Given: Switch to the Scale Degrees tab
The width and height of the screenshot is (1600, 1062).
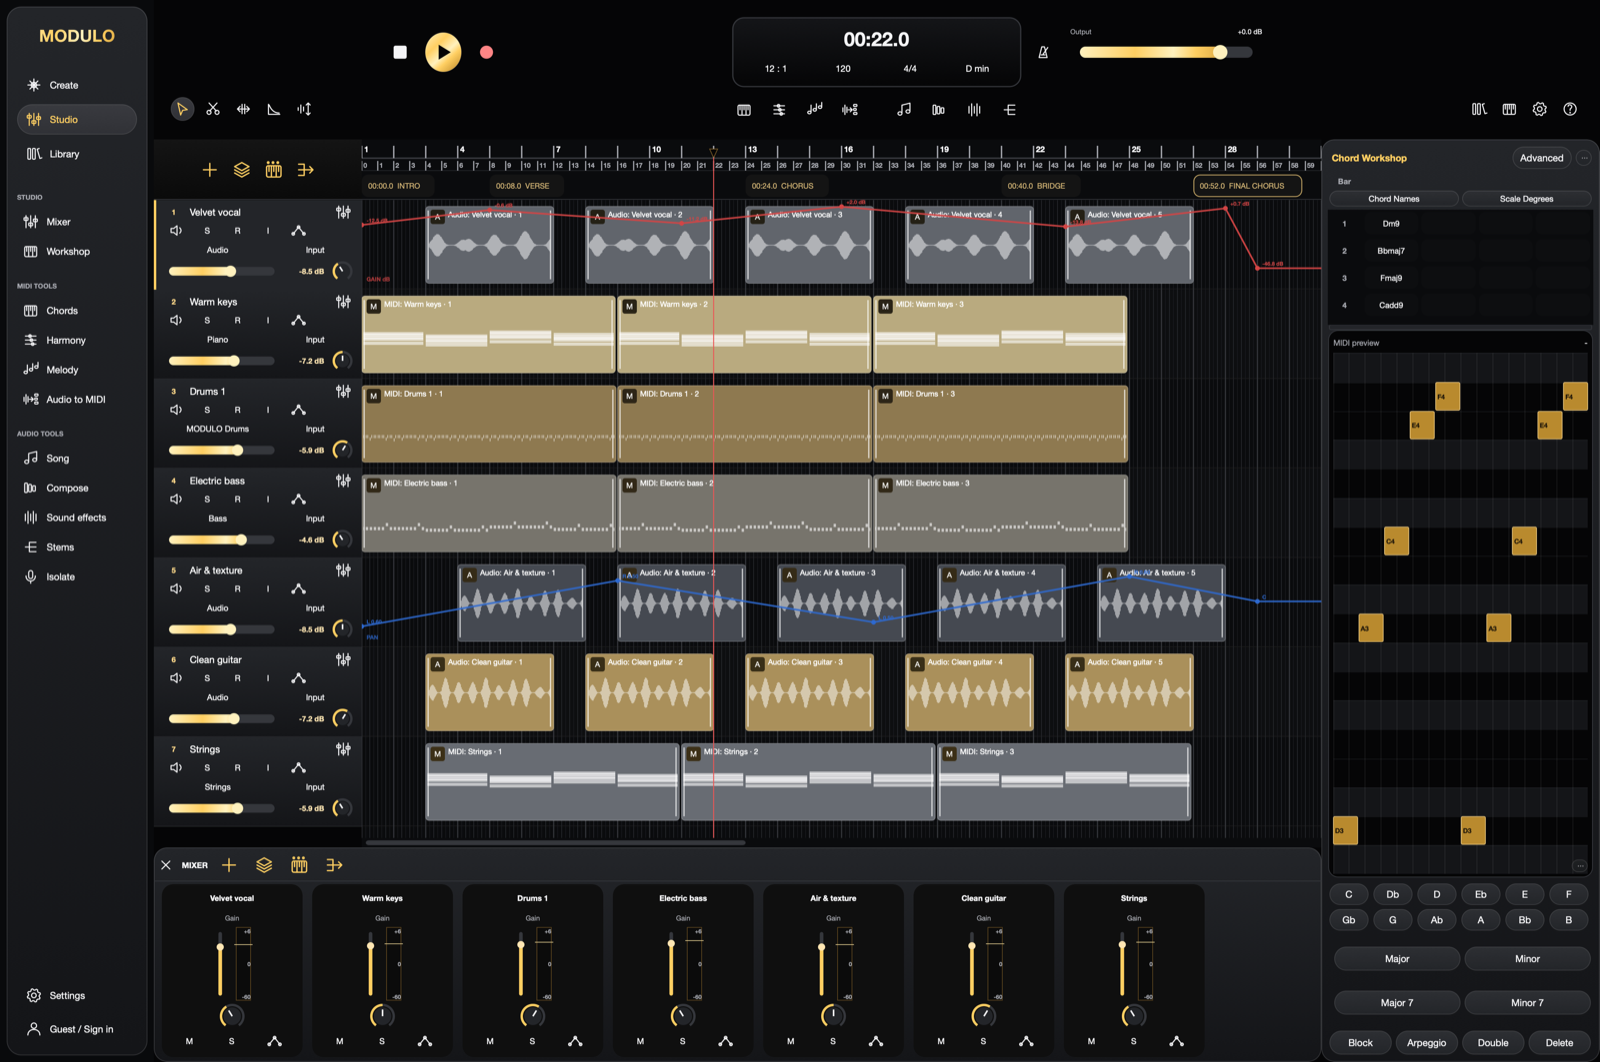Looking at the screenshot, I should coord(1526,199).
